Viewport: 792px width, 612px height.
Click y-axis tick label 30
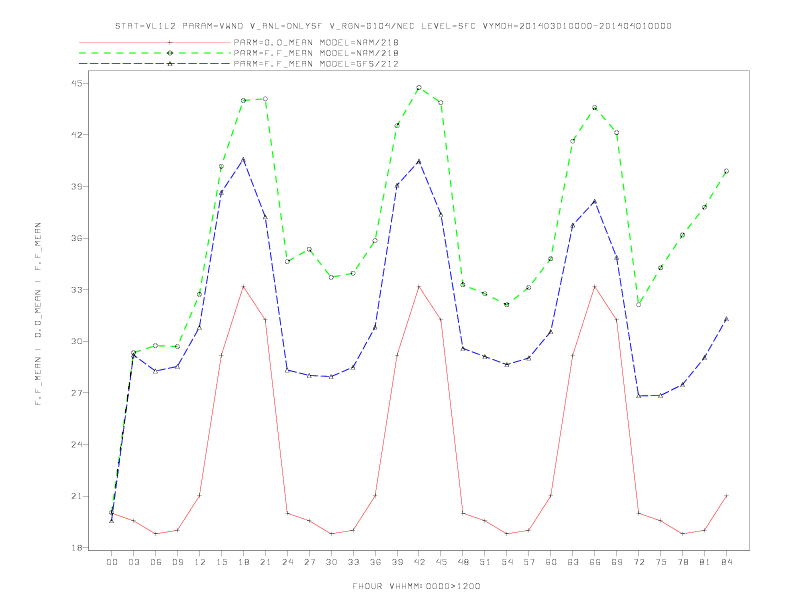point(76,341)
